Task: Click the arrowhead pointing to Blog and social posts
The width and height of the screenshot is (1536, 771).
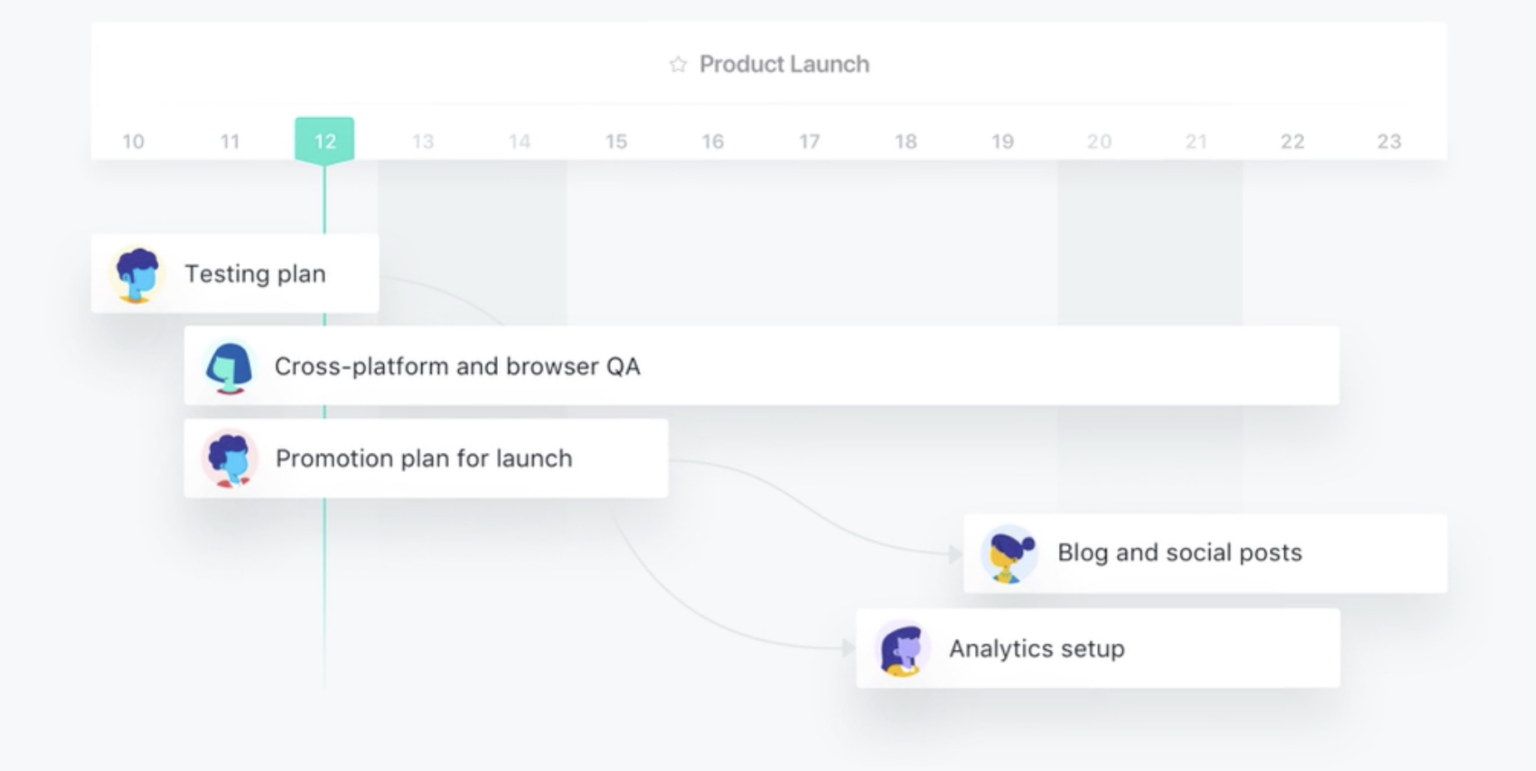Action: [x=956, y=554]
